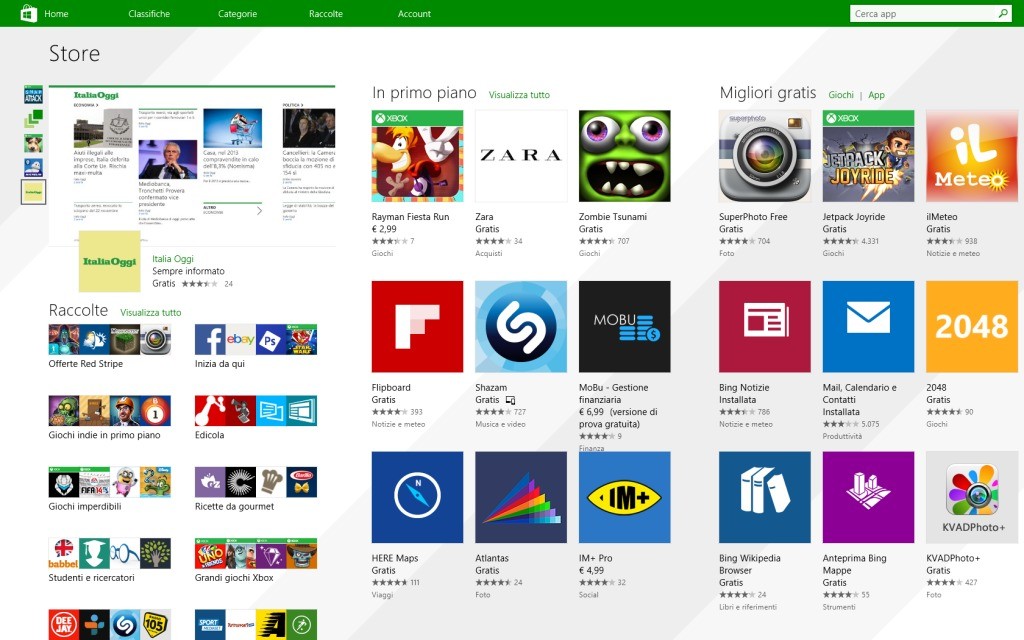Image resolution: width=1024 pixels, height=640 pixels.
Task: Open the Flipboard app tile
Action: pos(417,325)
